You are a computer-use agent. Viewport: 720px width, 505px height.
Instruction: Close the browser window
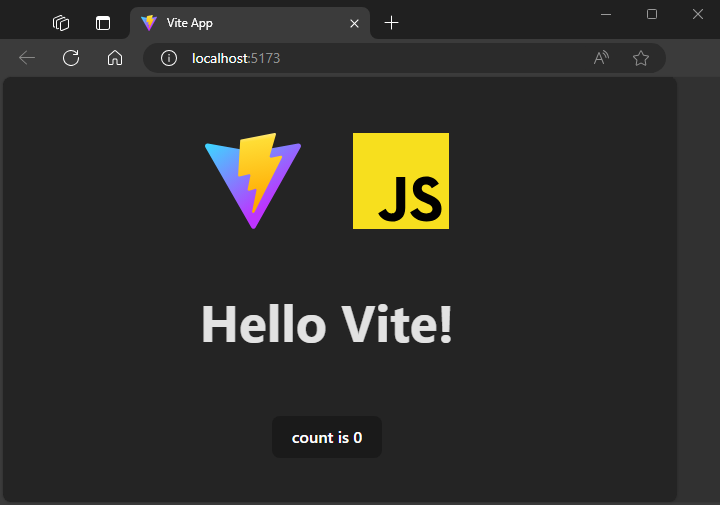point(698,14)
